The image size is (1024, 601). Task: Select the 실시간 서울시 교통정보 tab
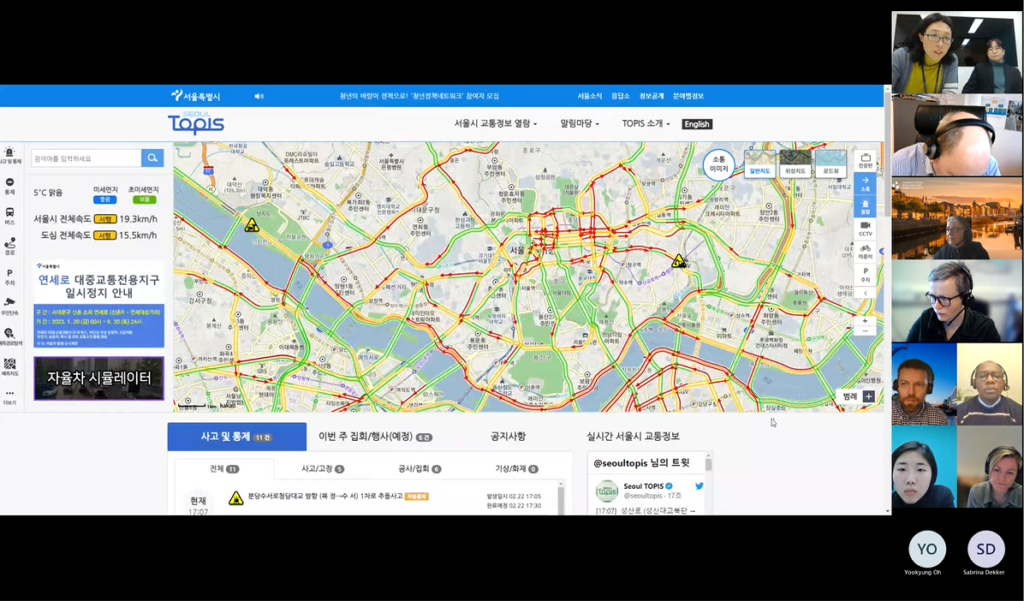click(x=633, y=436)
